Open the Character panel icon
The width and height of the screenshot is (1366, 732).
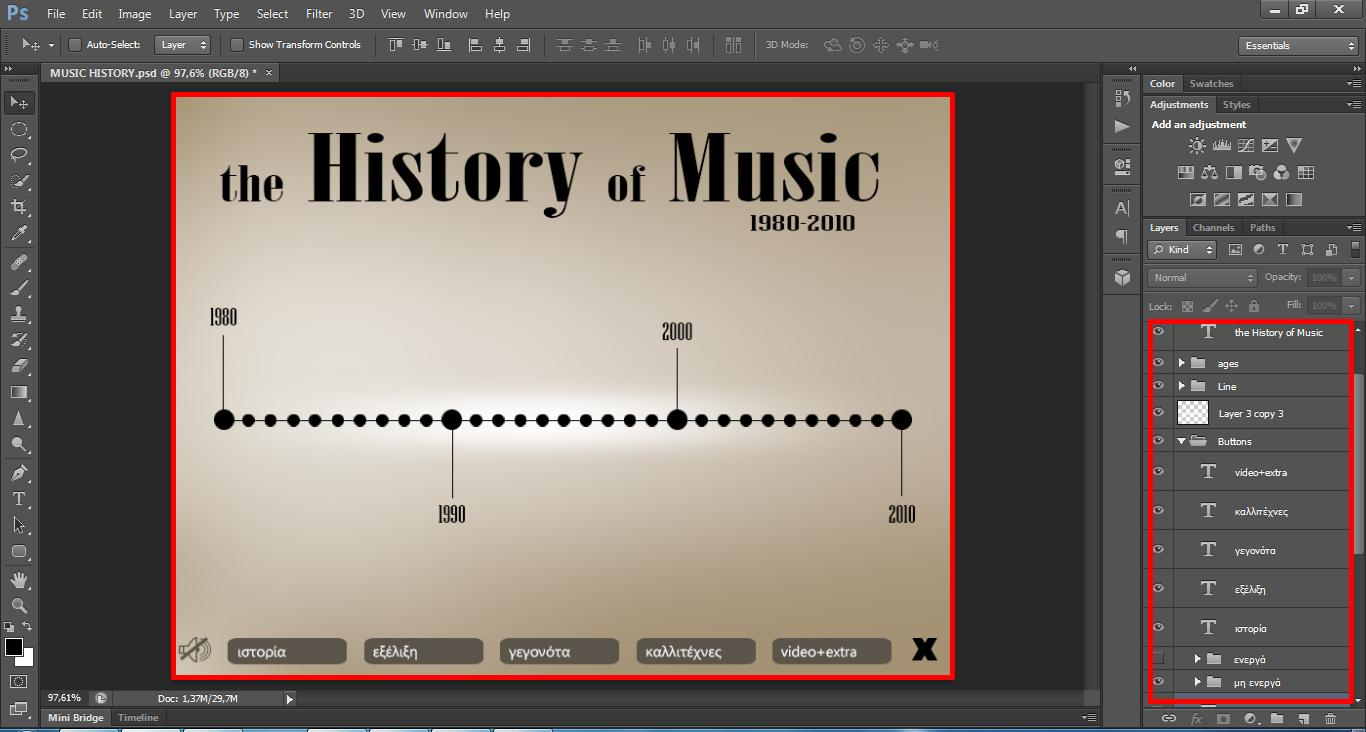click(1122, 208)
